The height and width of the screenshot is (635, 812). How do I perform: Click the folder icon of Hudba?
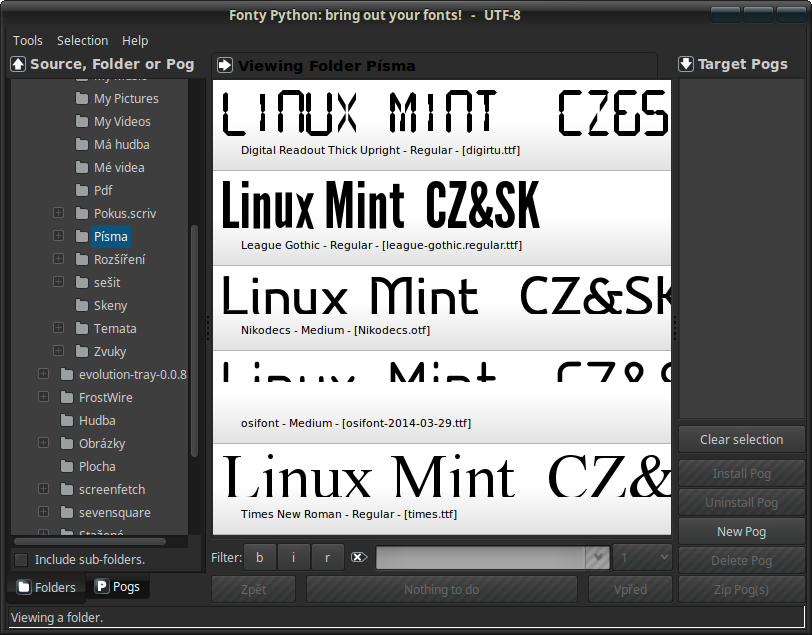[x=67, y=421]
